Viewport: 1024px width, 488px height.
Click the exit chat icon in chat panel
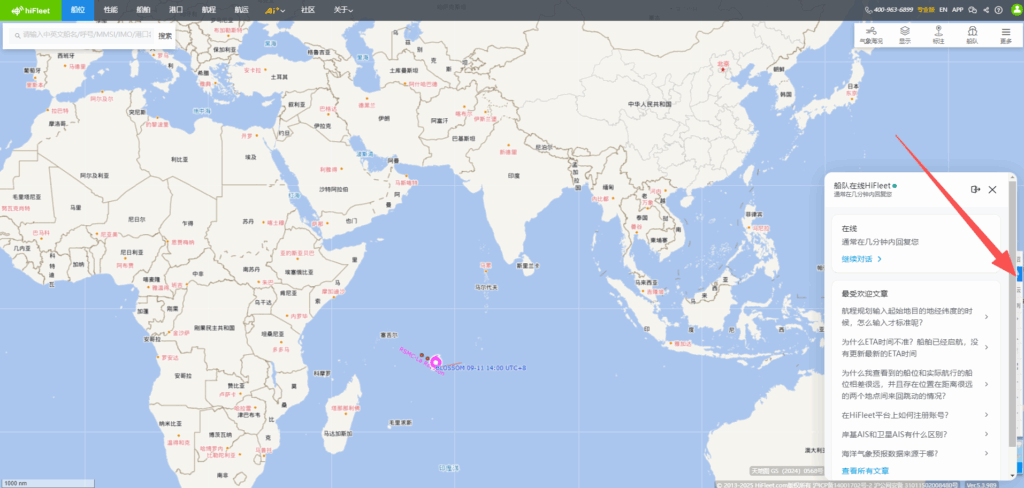(x=975, y=189)
